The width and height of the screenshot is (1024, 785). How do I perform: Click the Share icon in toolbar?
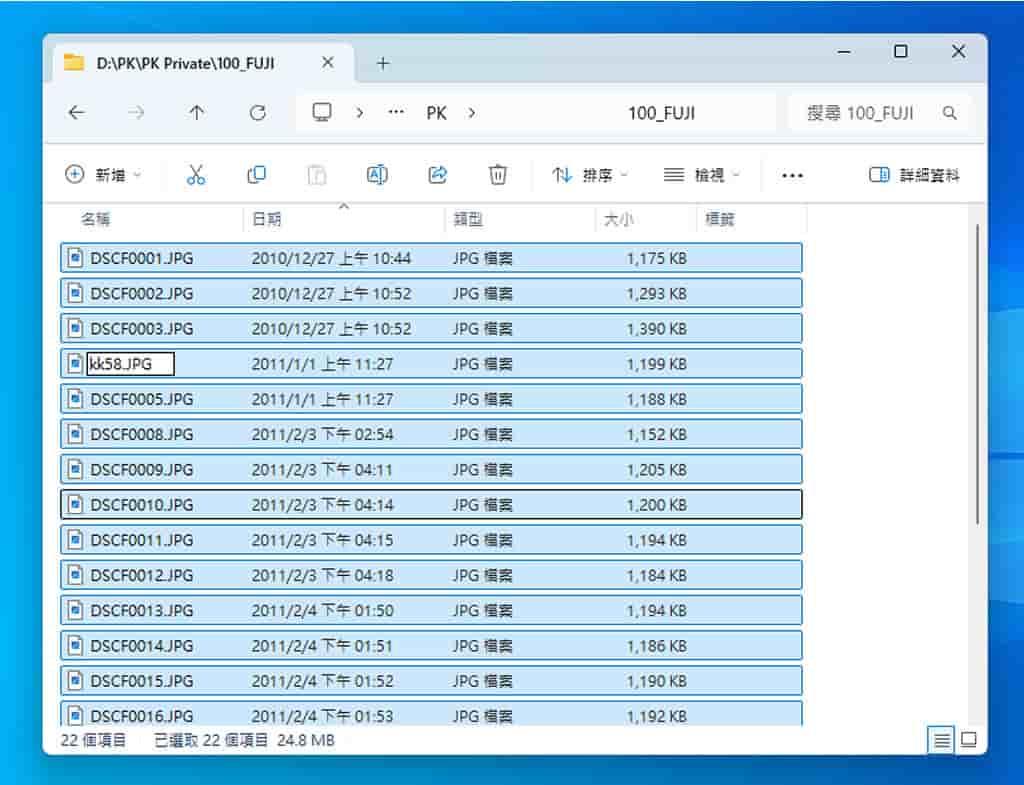point(437,175)
